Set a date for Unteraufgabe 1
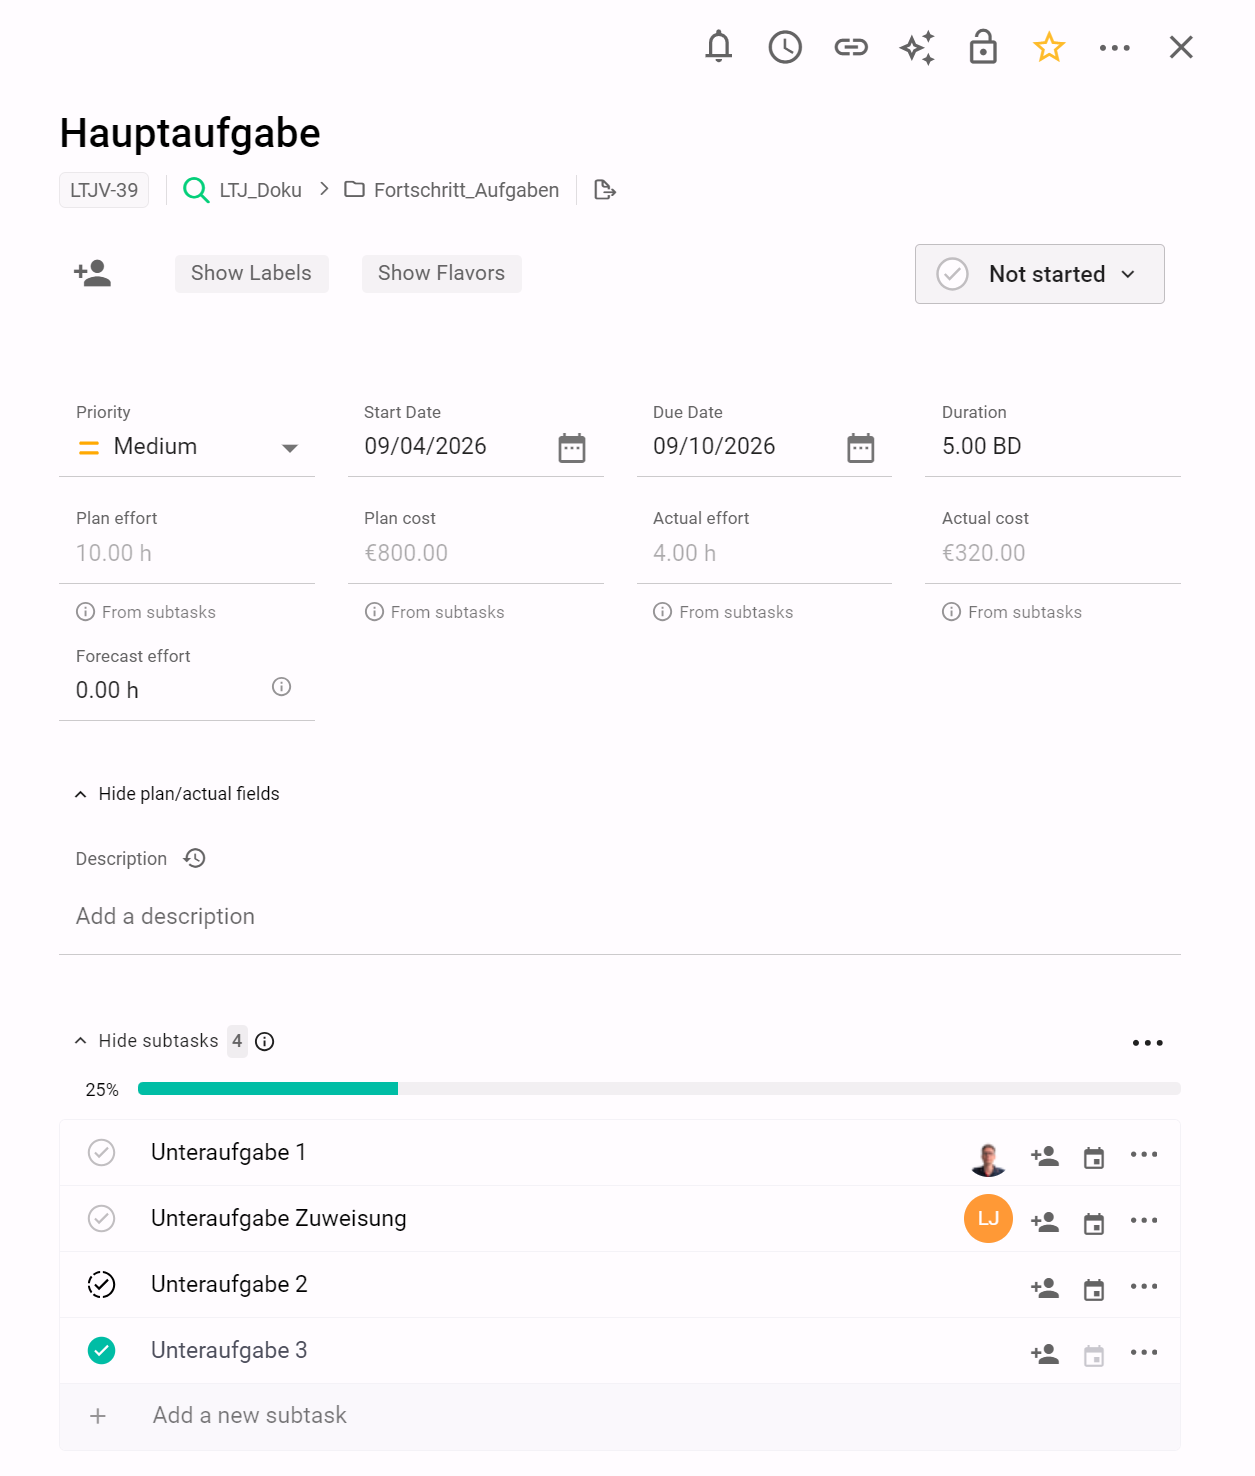This screenshot has width=1255, height=1476. pyautogui.click(x=1094, y=1157)
